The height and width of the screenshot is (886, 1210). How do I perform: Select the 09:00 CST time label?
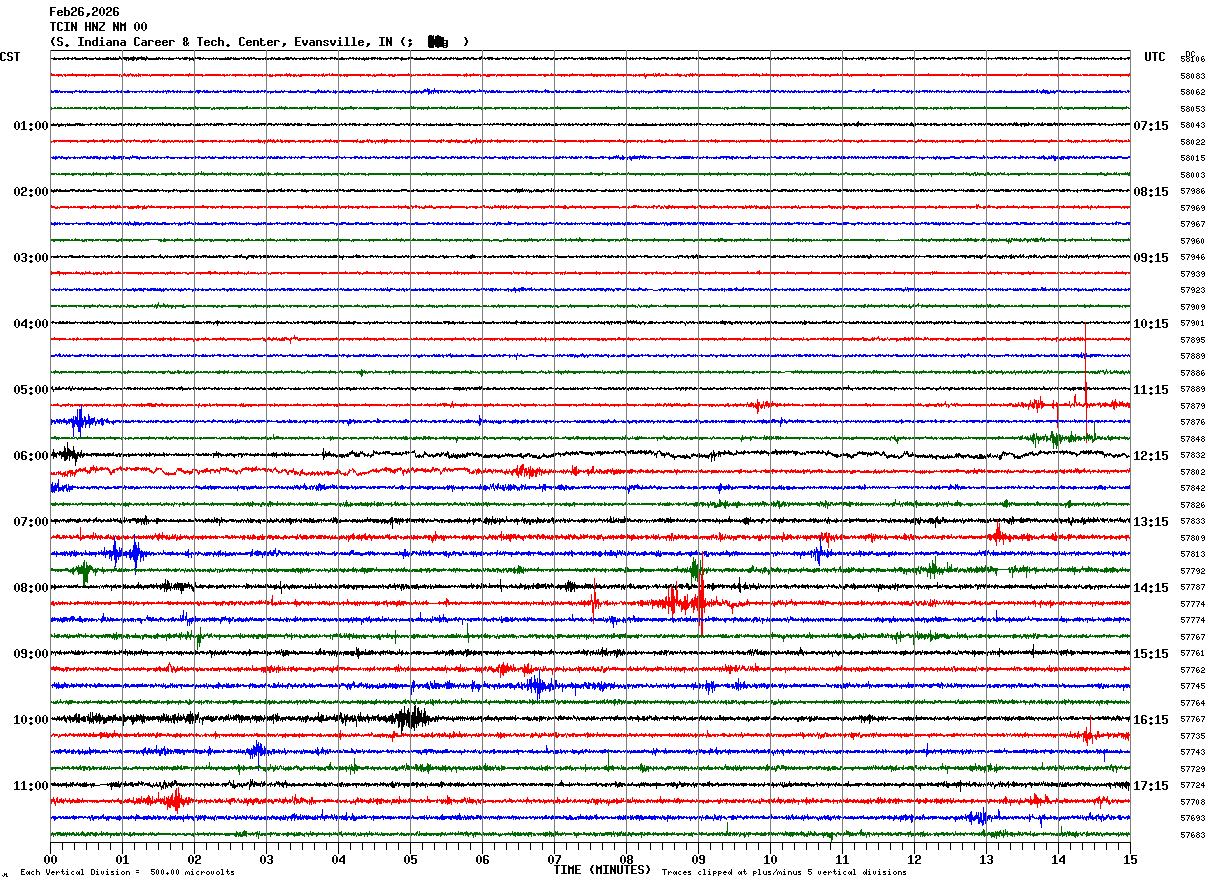click(31, 654)
